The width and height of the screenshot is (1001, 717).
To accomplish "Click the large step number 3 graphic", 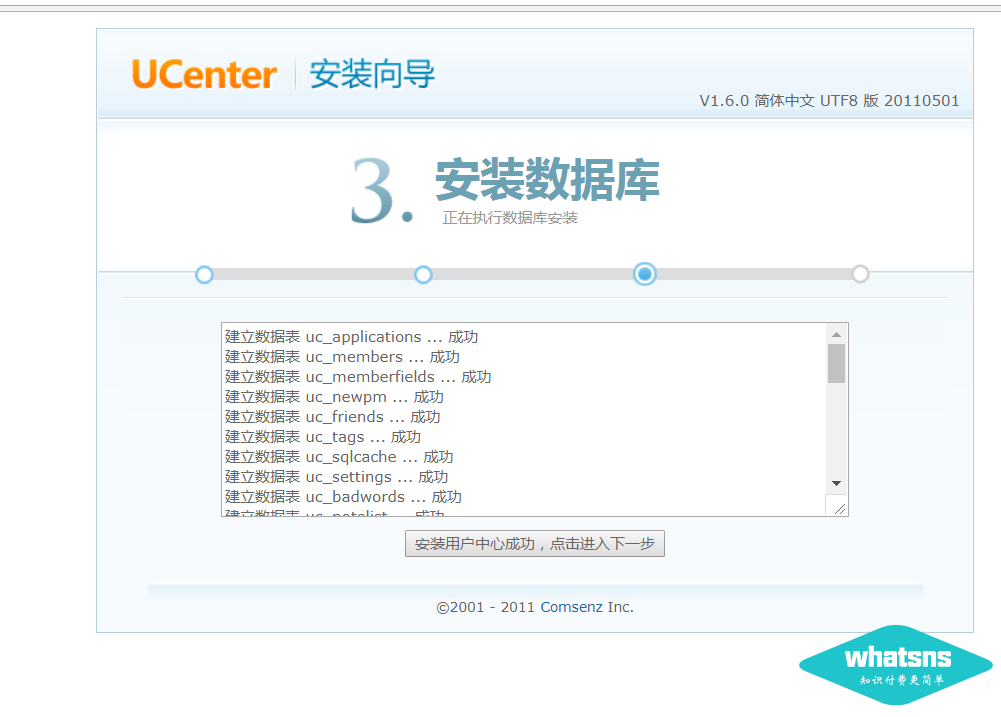I will tap(380, 190).
